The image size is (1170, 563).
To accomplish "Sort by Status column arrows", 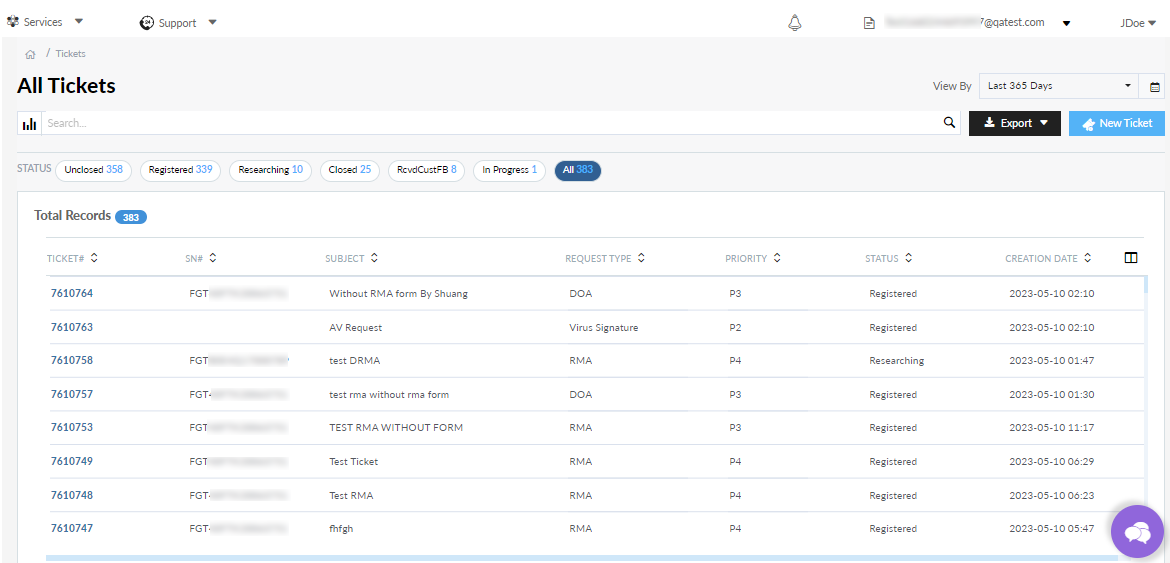I will click(x=909, y=258).
